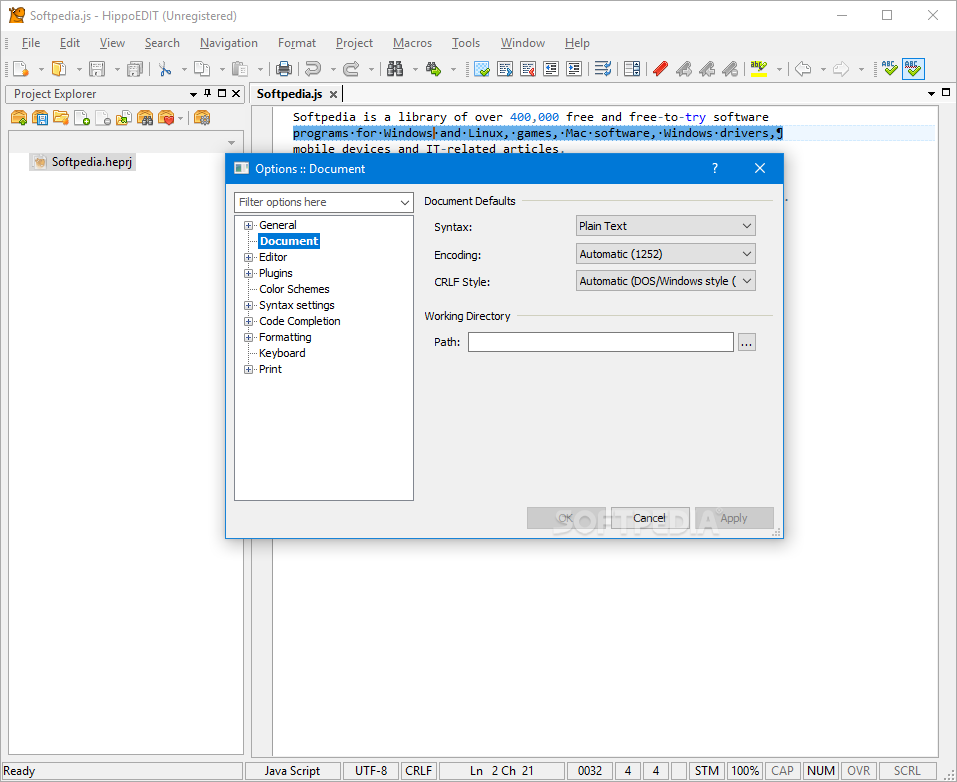Click the question mark help button in Options
The image size is (957, 782).
(715, 168)
